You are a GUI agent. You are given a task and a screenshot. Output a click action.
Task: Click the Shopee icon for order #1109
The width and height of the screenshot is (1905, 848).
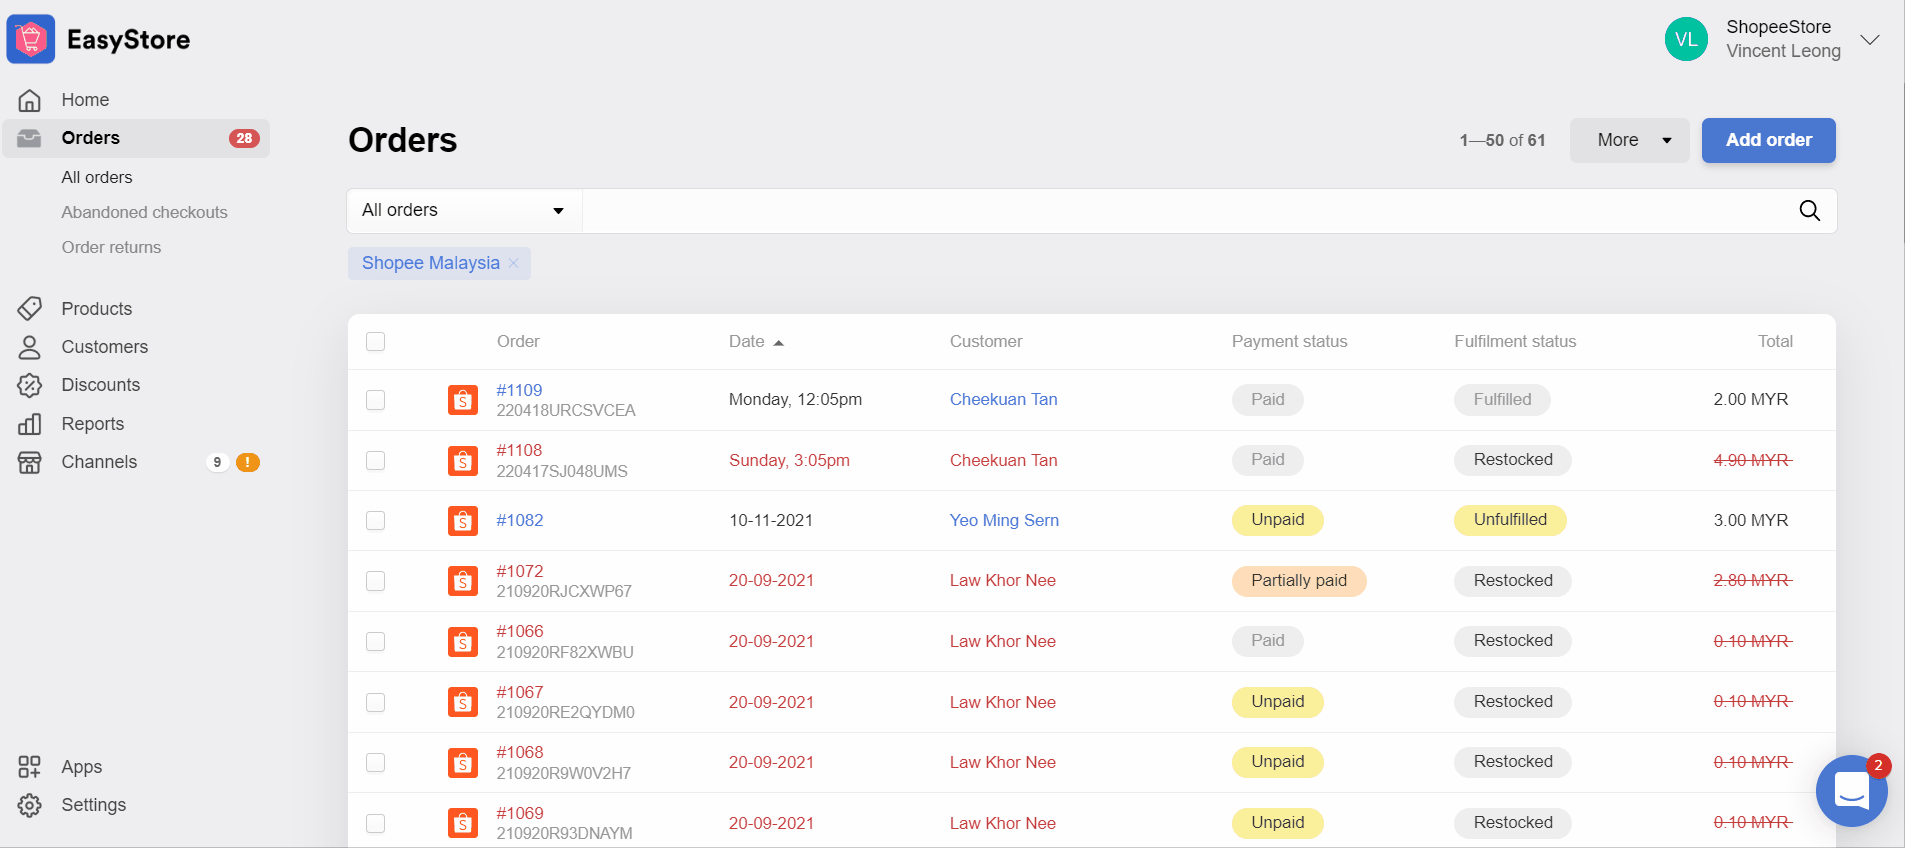[x=462, y=400]
